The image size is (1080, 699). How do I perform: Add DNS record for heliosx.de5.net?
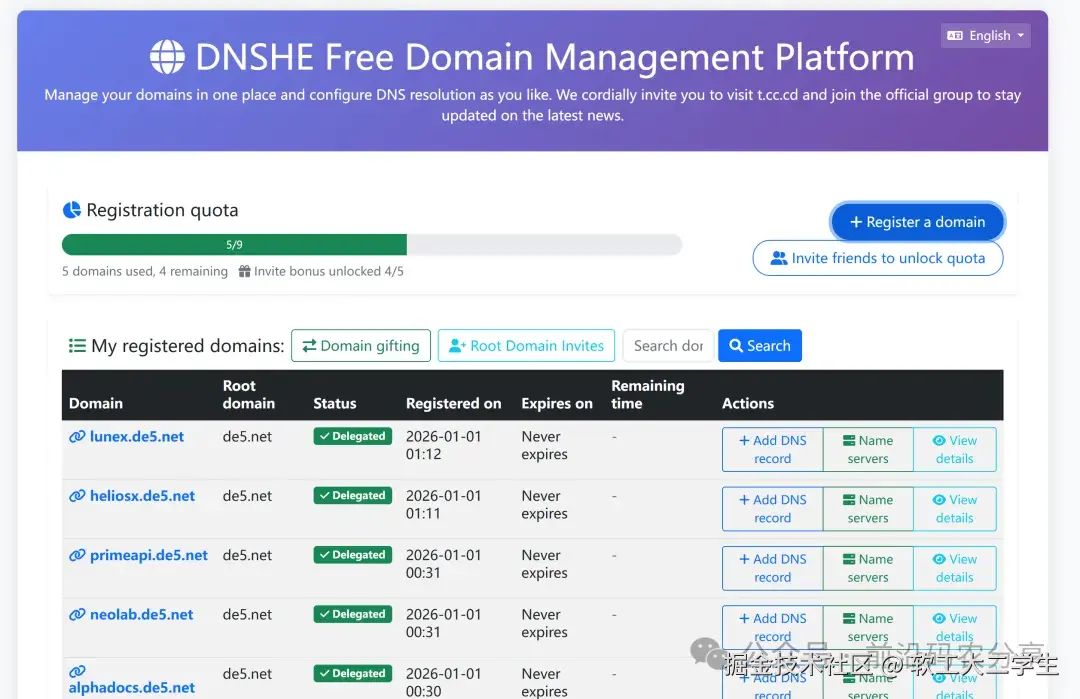point(772,509)
